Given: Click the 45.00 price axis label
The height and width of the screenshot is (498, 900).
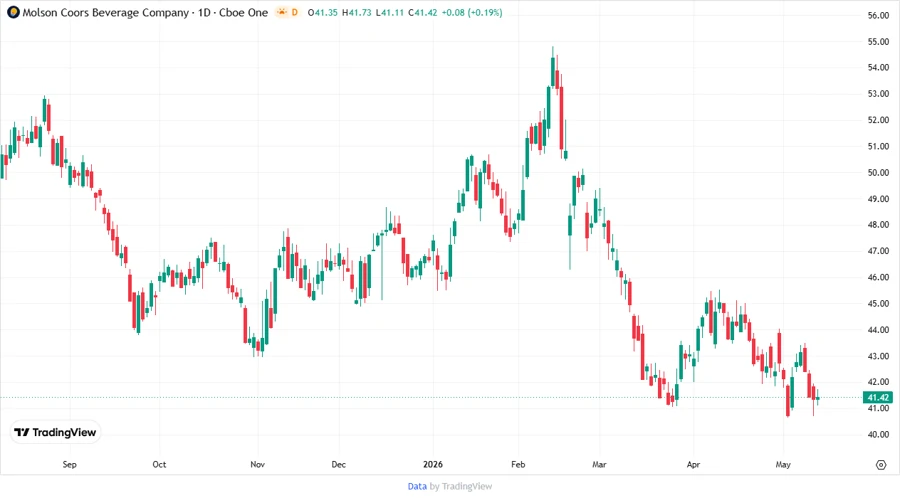Looking at the screenshot, I should point(878,304).
